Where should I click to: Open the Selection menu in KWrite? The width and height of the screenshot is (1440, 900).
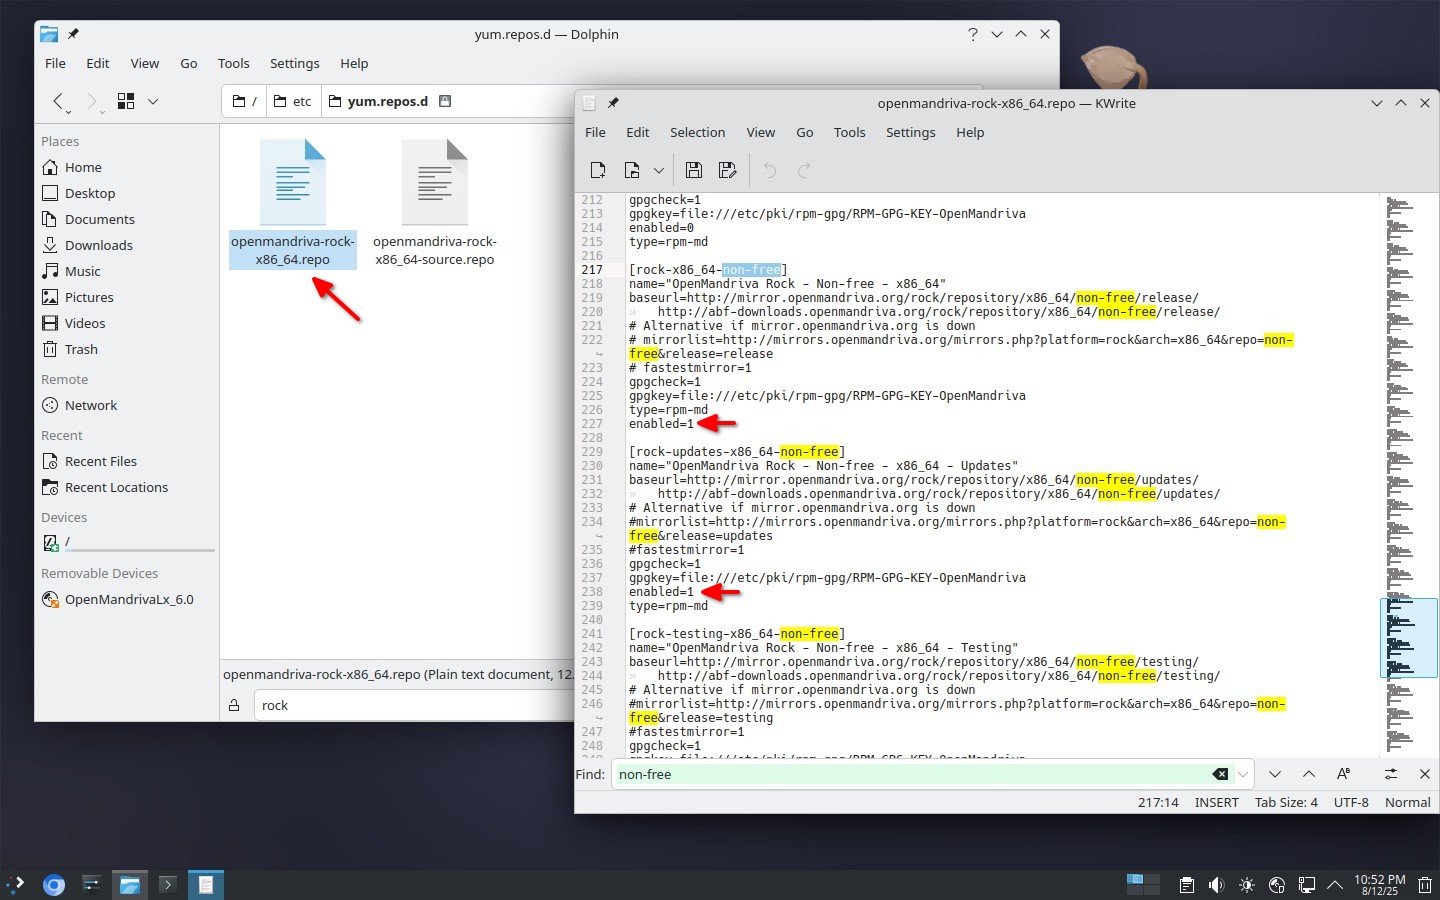tap(697, 132)
